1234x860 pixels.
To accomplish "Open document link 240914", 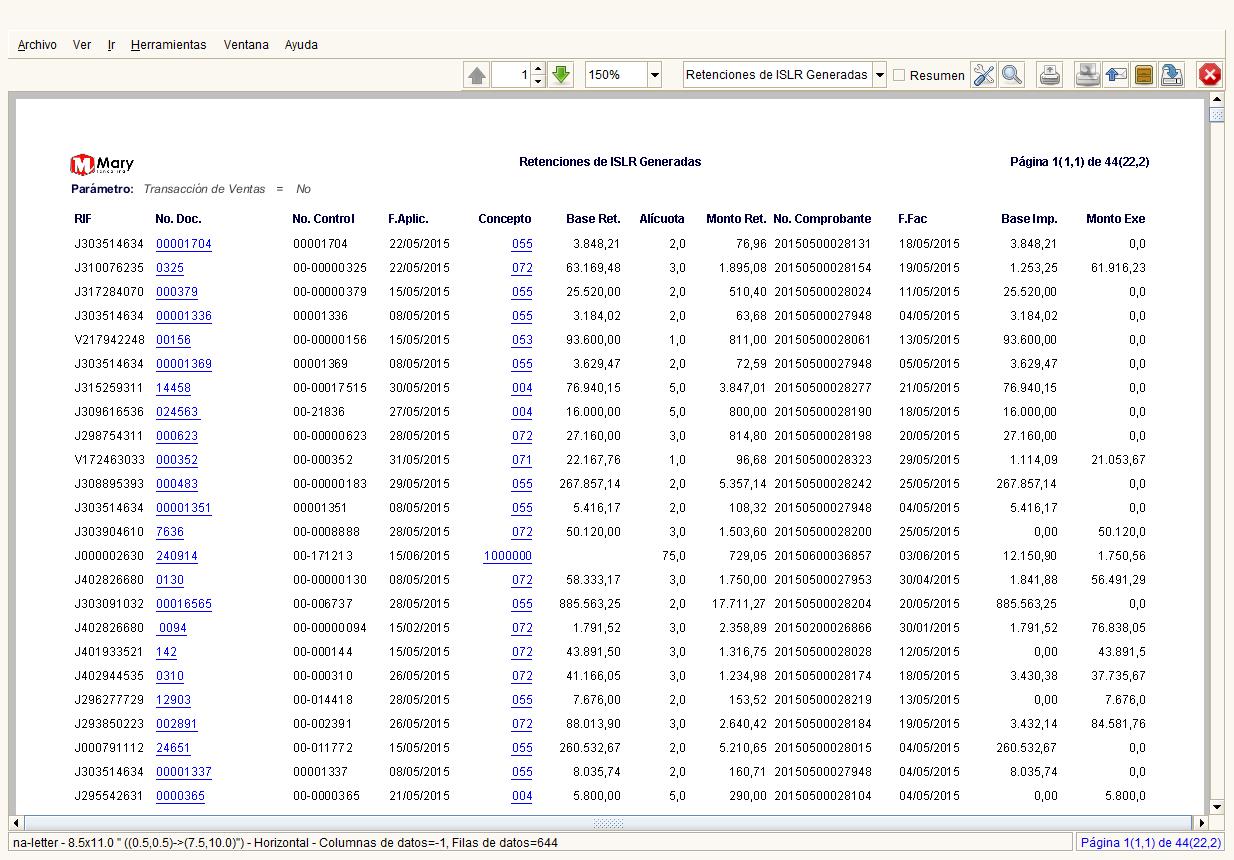I will (177, 556).
